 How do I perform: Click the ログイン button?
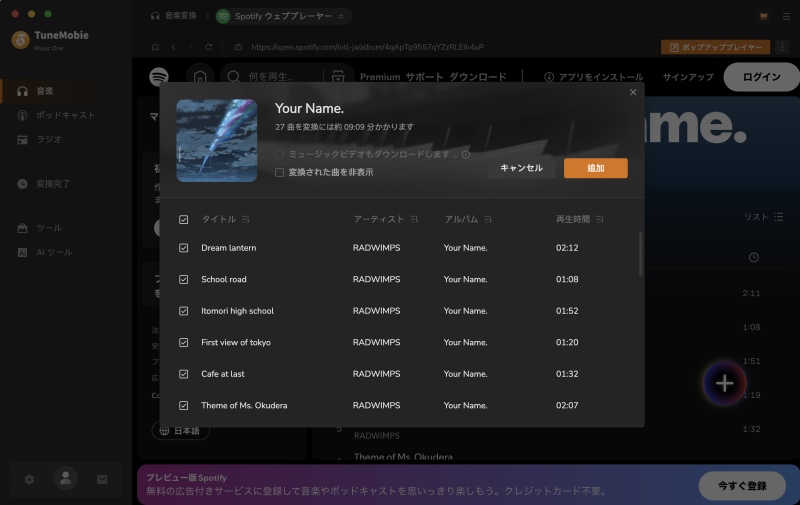762,77
